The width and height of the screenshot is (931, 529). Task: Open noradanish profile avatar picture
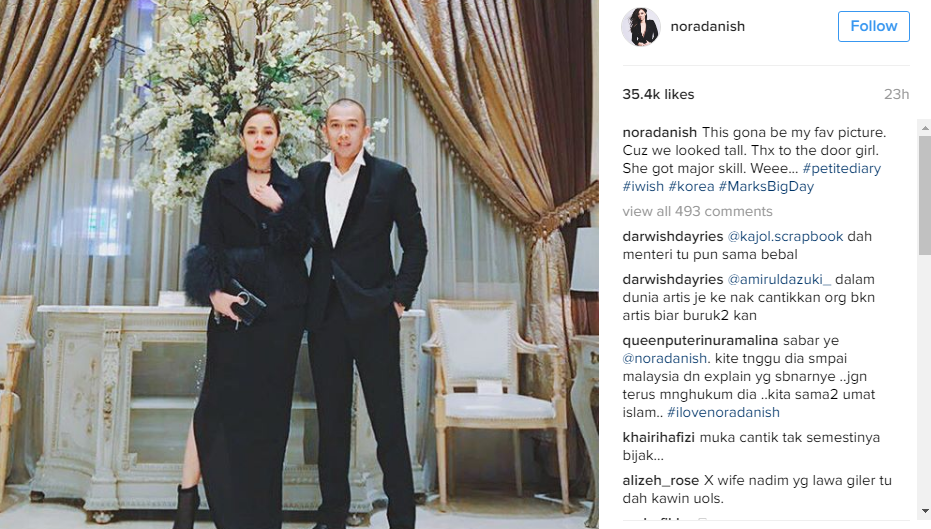641,27
